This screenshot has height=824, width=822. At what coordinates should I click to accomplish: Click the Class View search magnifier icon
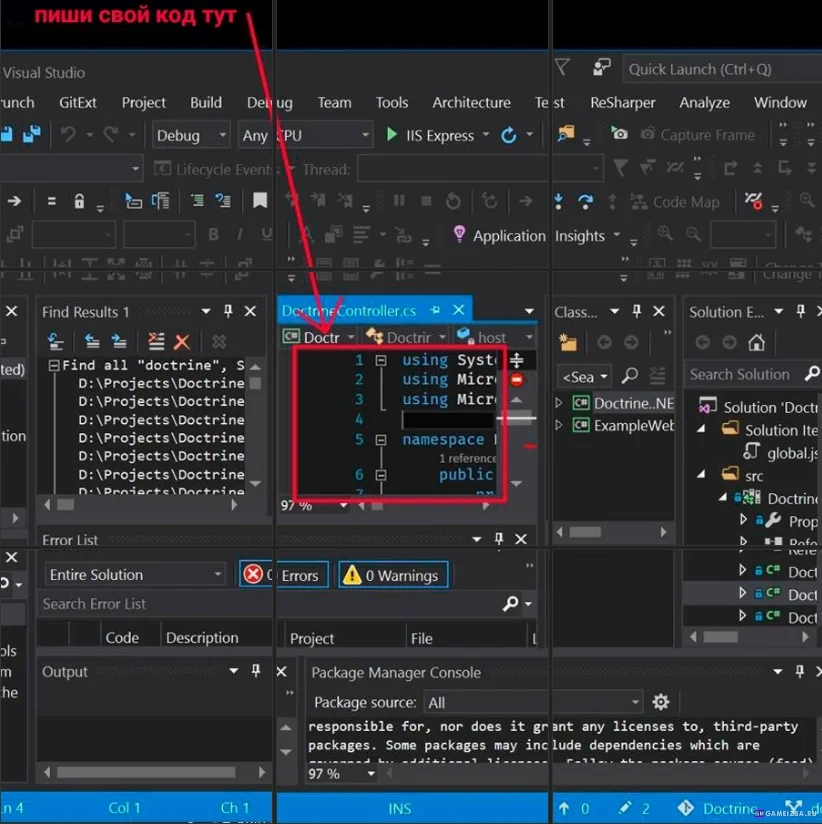[630, 376]
